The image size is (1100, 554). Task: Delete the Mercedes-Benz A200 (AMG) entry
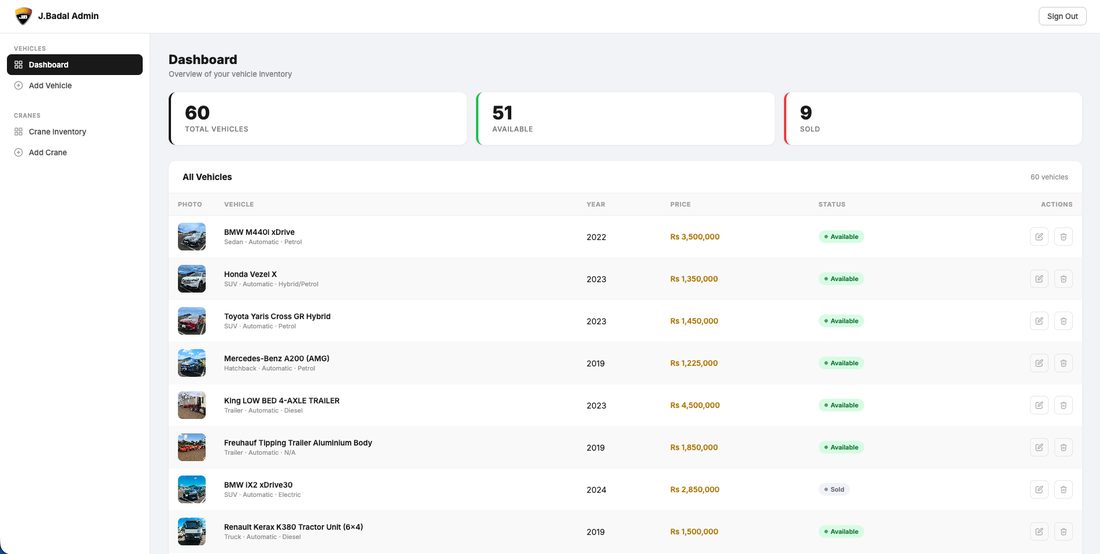[1063, 363]
